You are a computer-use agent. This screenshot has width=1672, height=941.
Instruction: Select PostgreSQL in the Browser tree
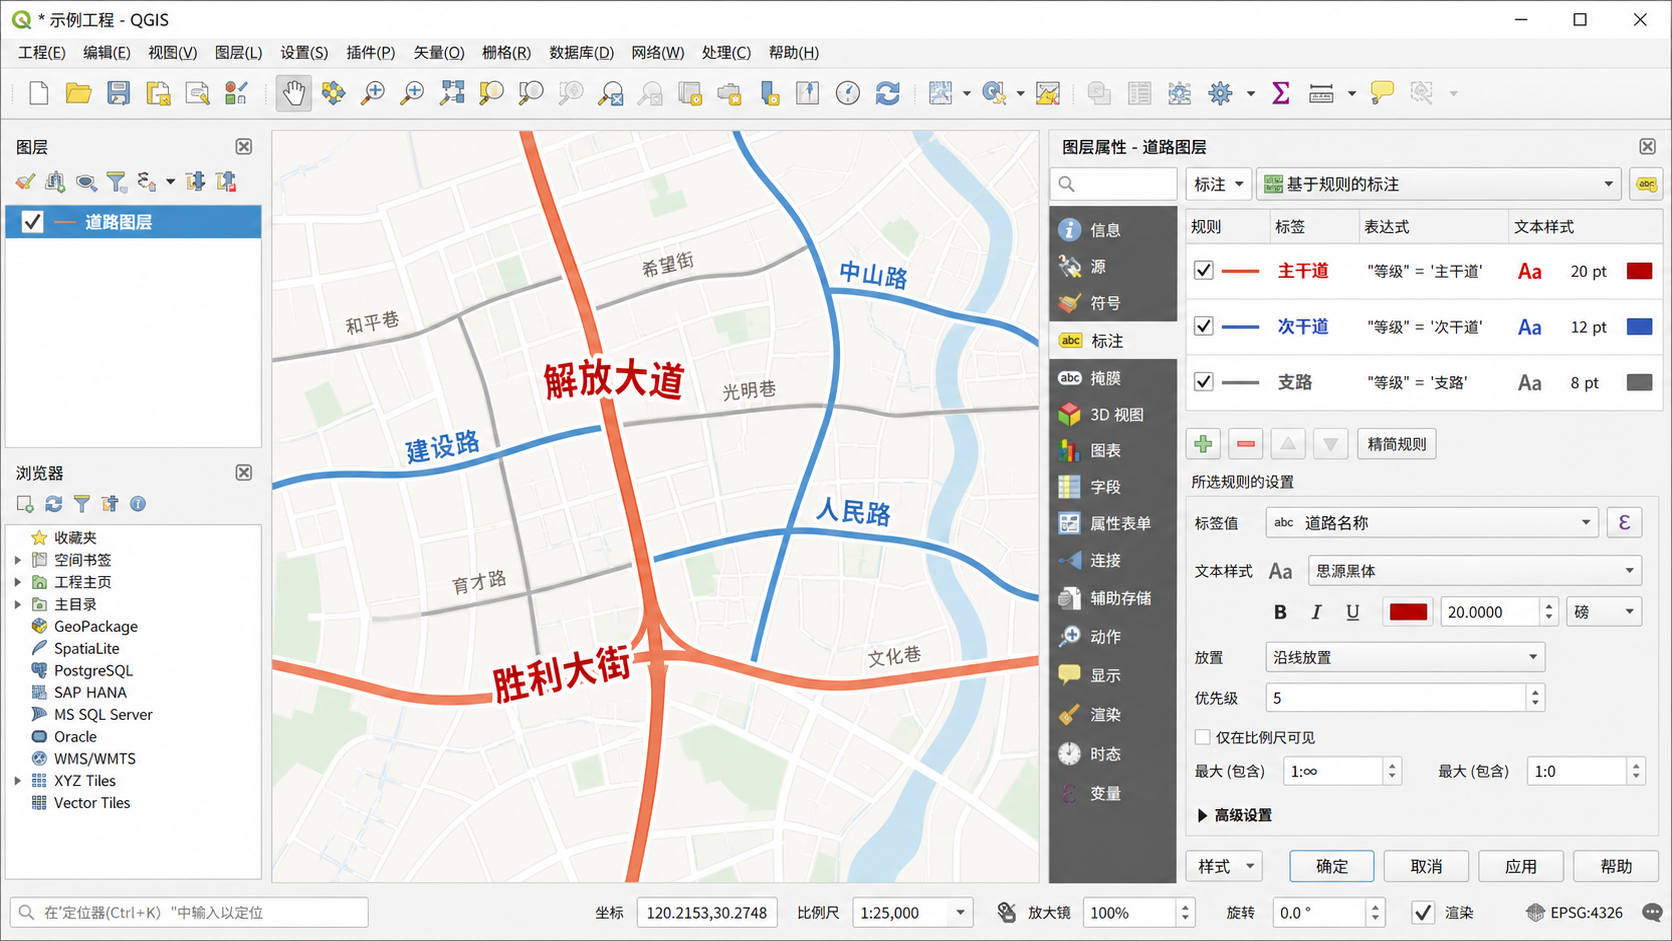coord(93,671)
